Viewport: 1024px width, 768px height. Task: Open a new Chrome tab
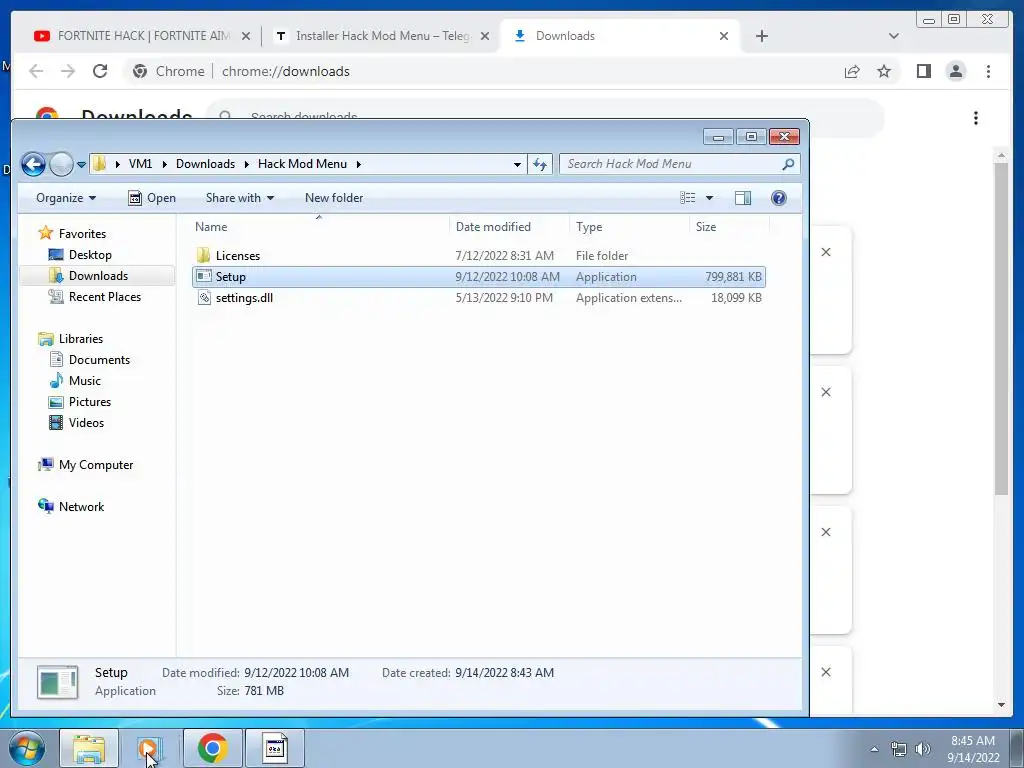[x=761, y=36]
